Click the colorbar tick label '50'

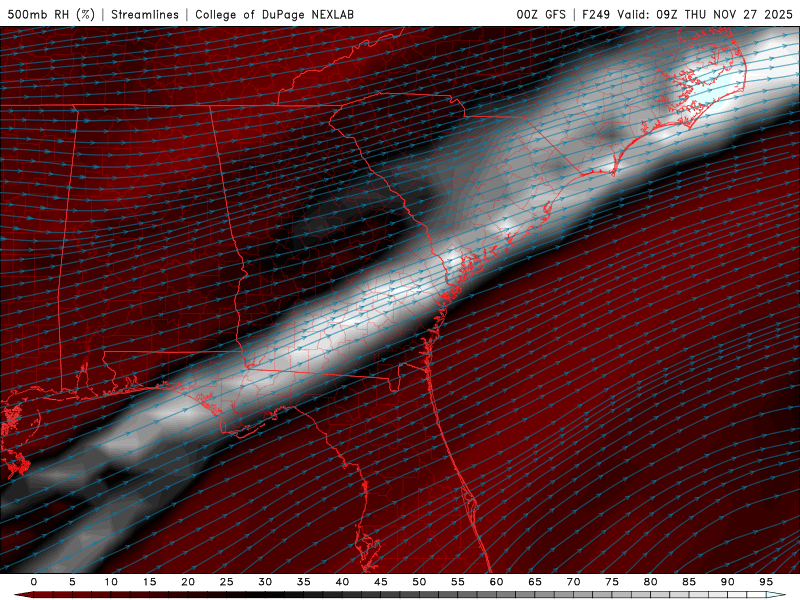[419, 582]
